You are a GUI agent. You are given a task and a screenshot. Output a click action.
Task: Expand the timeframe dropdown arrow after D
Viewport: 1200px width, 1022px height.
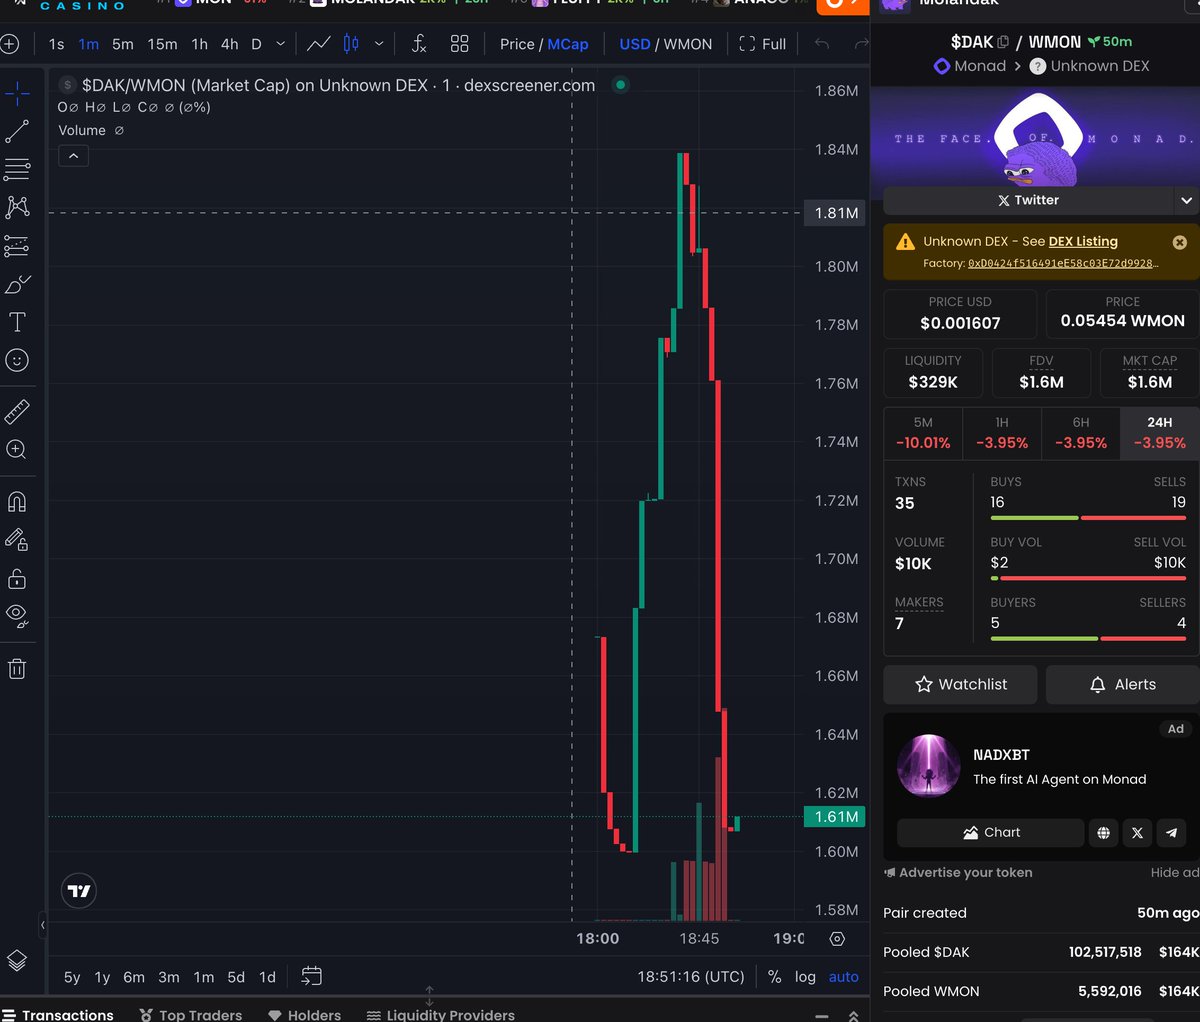(x=280, y=44)
